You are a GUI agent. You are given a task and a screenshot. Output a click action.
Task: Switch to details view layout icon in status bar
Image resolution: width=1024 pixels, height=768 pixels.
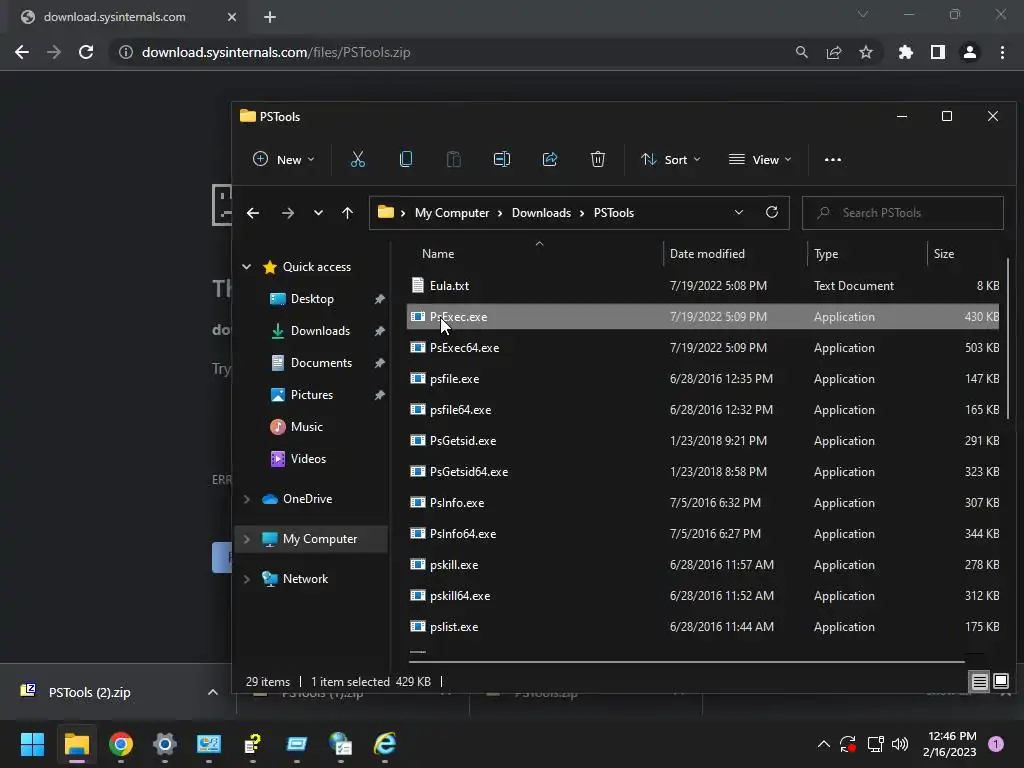[980, 682]
